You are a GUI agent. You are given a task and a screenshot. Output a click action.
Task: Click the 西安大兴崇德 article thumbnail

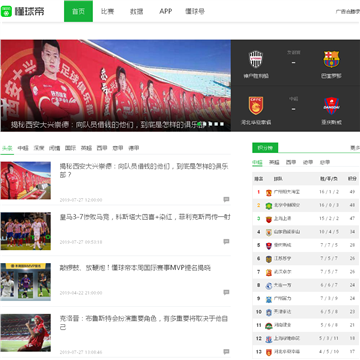[x=26, y=180]
